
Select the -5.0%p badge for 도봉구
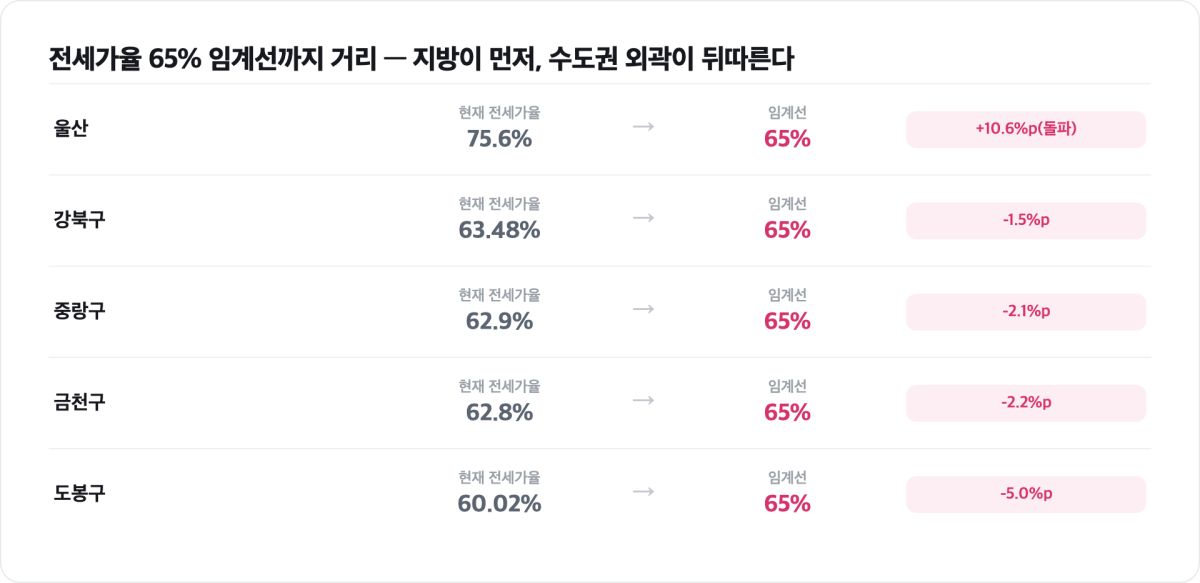[1026, 493]
